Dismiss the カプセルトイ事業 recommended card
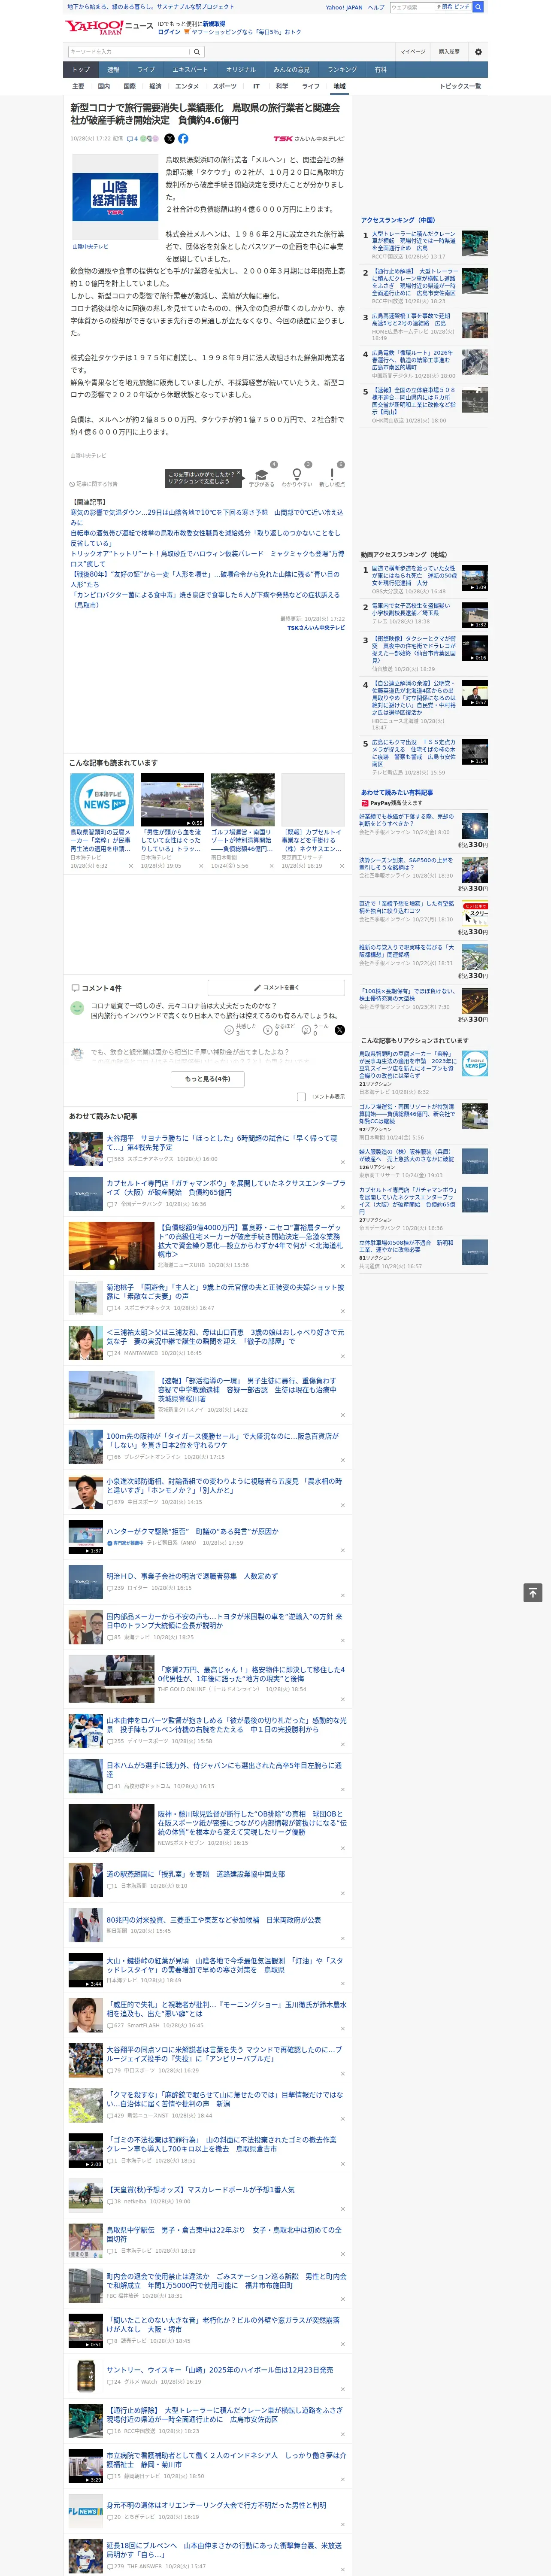The width and height of the screenshot is (551, 2576). 342,866
